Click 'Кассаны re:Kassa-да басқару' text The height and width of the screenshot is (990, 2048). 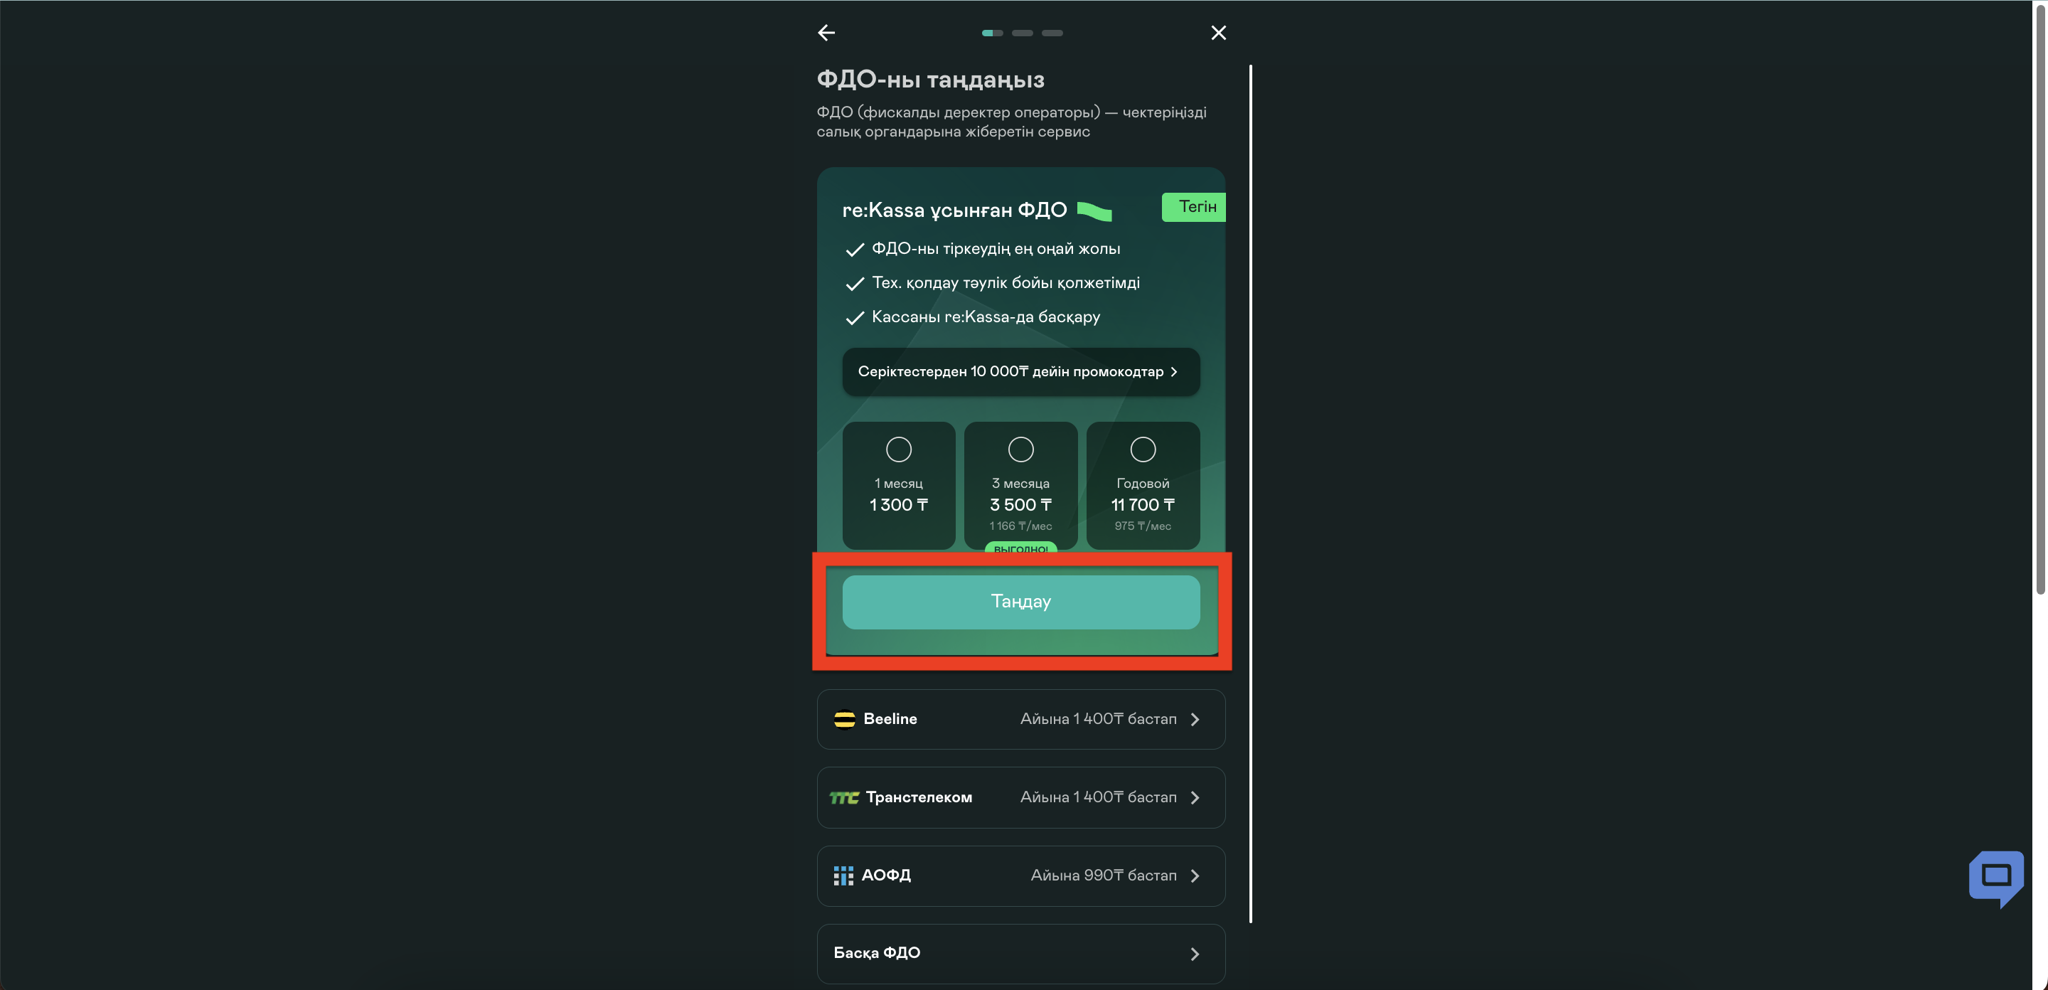point(986,317)
